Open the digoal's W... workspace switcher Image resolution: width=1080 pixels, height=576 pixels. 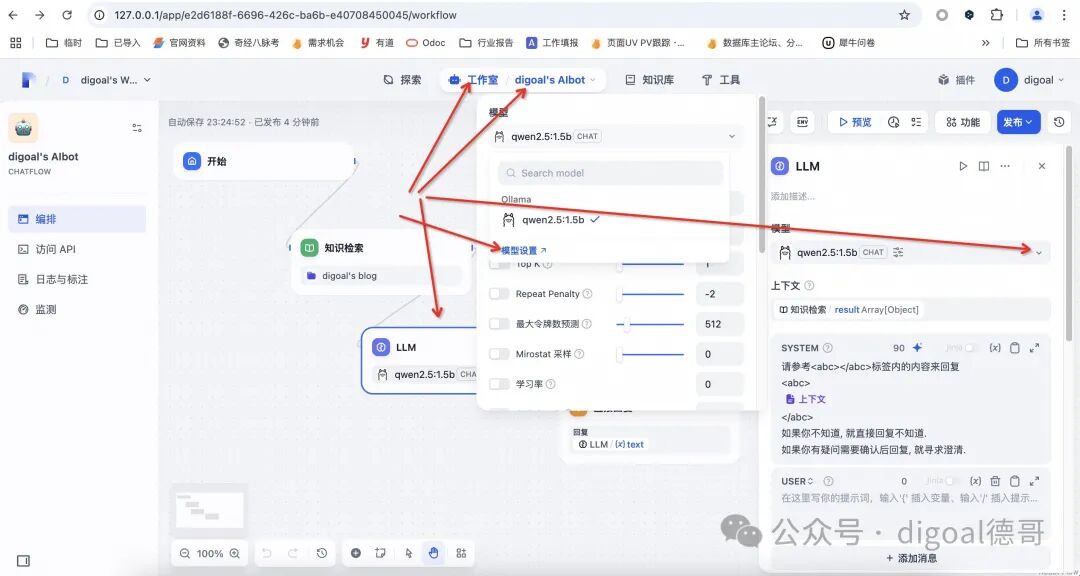105,80
